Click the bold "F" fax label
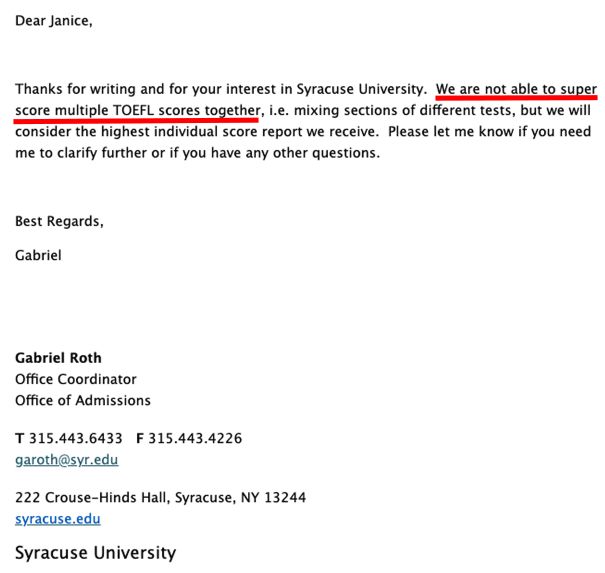 (x=139, y=438)
